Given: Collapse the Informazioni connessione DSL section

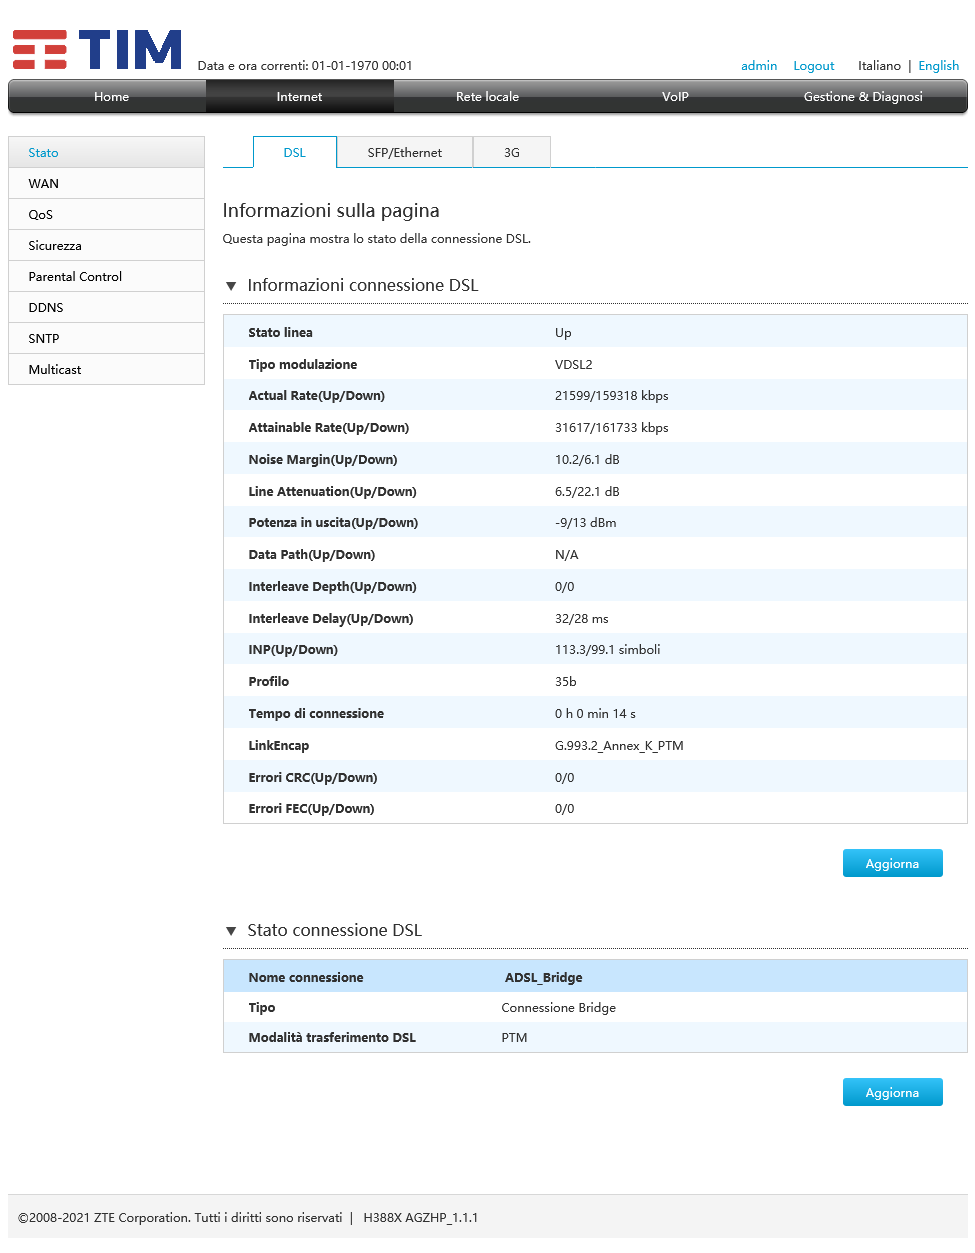Looking at the screenshot, I should click(x=231, y=286).
